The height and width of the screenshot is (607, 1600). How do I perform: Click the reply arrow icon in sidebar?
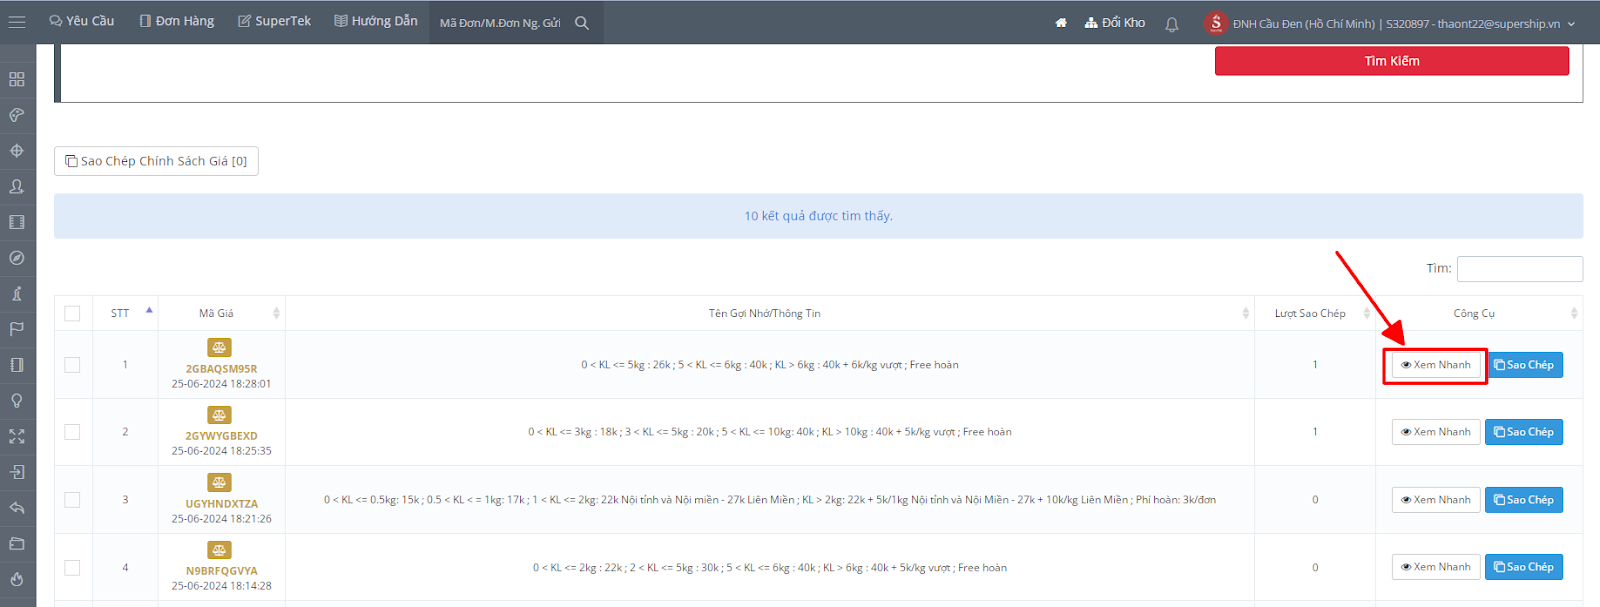(17, 508)
